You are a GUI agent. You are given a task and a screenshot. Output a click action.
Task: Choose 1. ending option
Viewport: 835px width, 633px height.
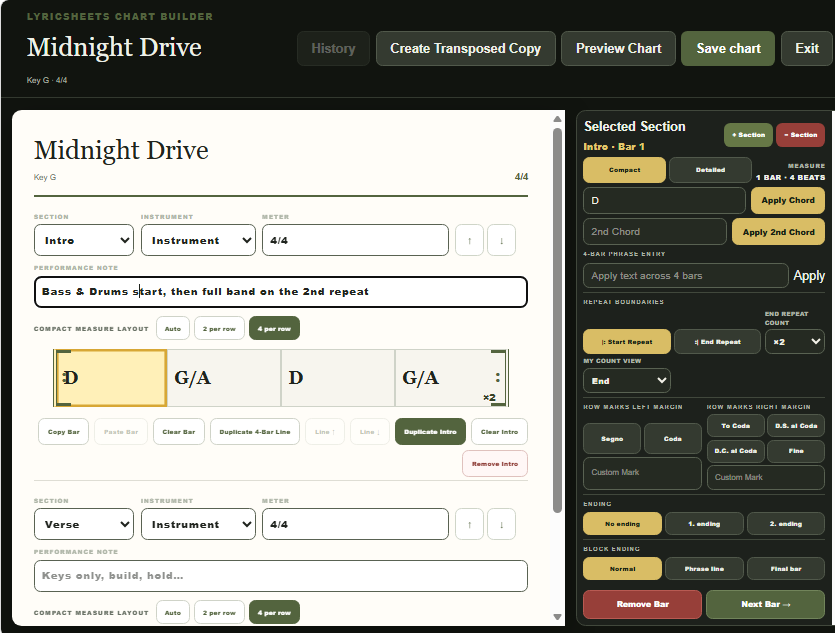(704, 524)
